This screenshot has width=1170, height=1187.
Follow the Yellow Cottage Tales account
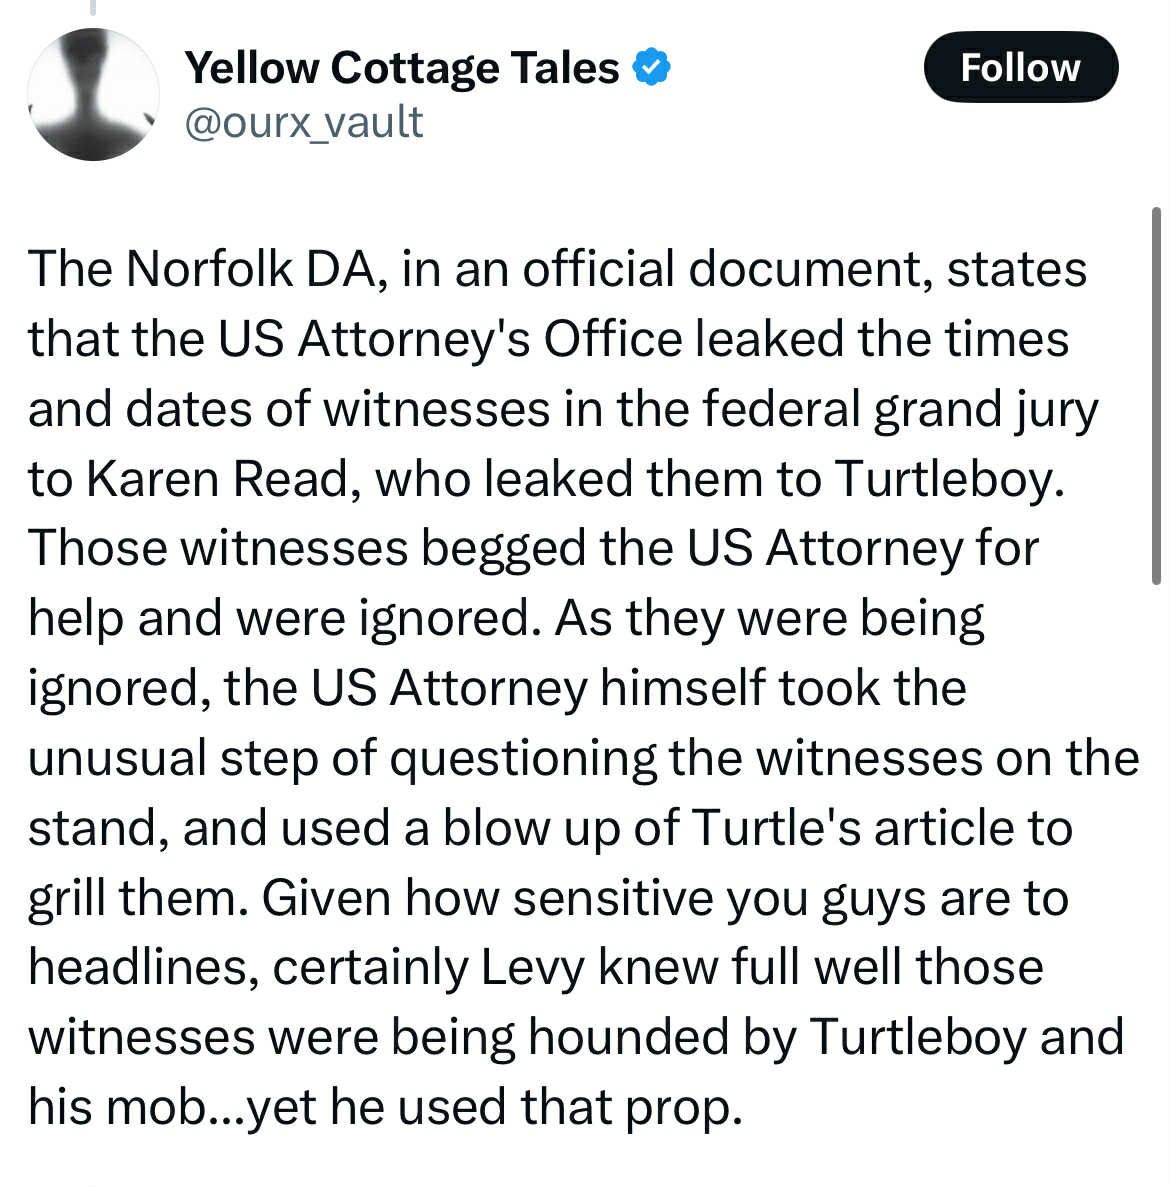[x=1020, y=67]
